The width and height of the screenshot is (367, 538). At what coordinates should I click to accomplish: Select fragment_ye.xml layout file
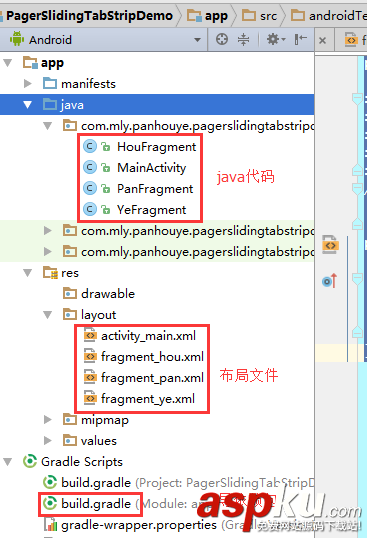pyautogui.click(x=148, y=399)
